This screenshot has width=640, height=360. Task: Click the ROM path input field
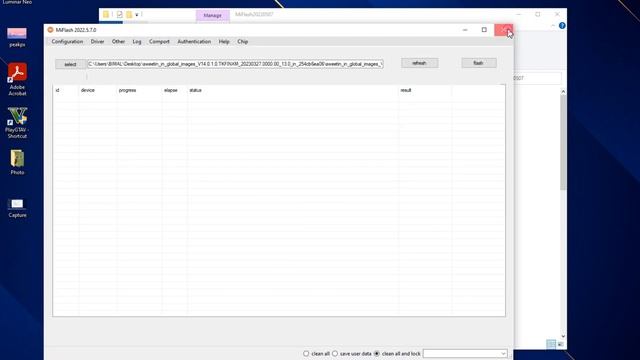point(235,64)
